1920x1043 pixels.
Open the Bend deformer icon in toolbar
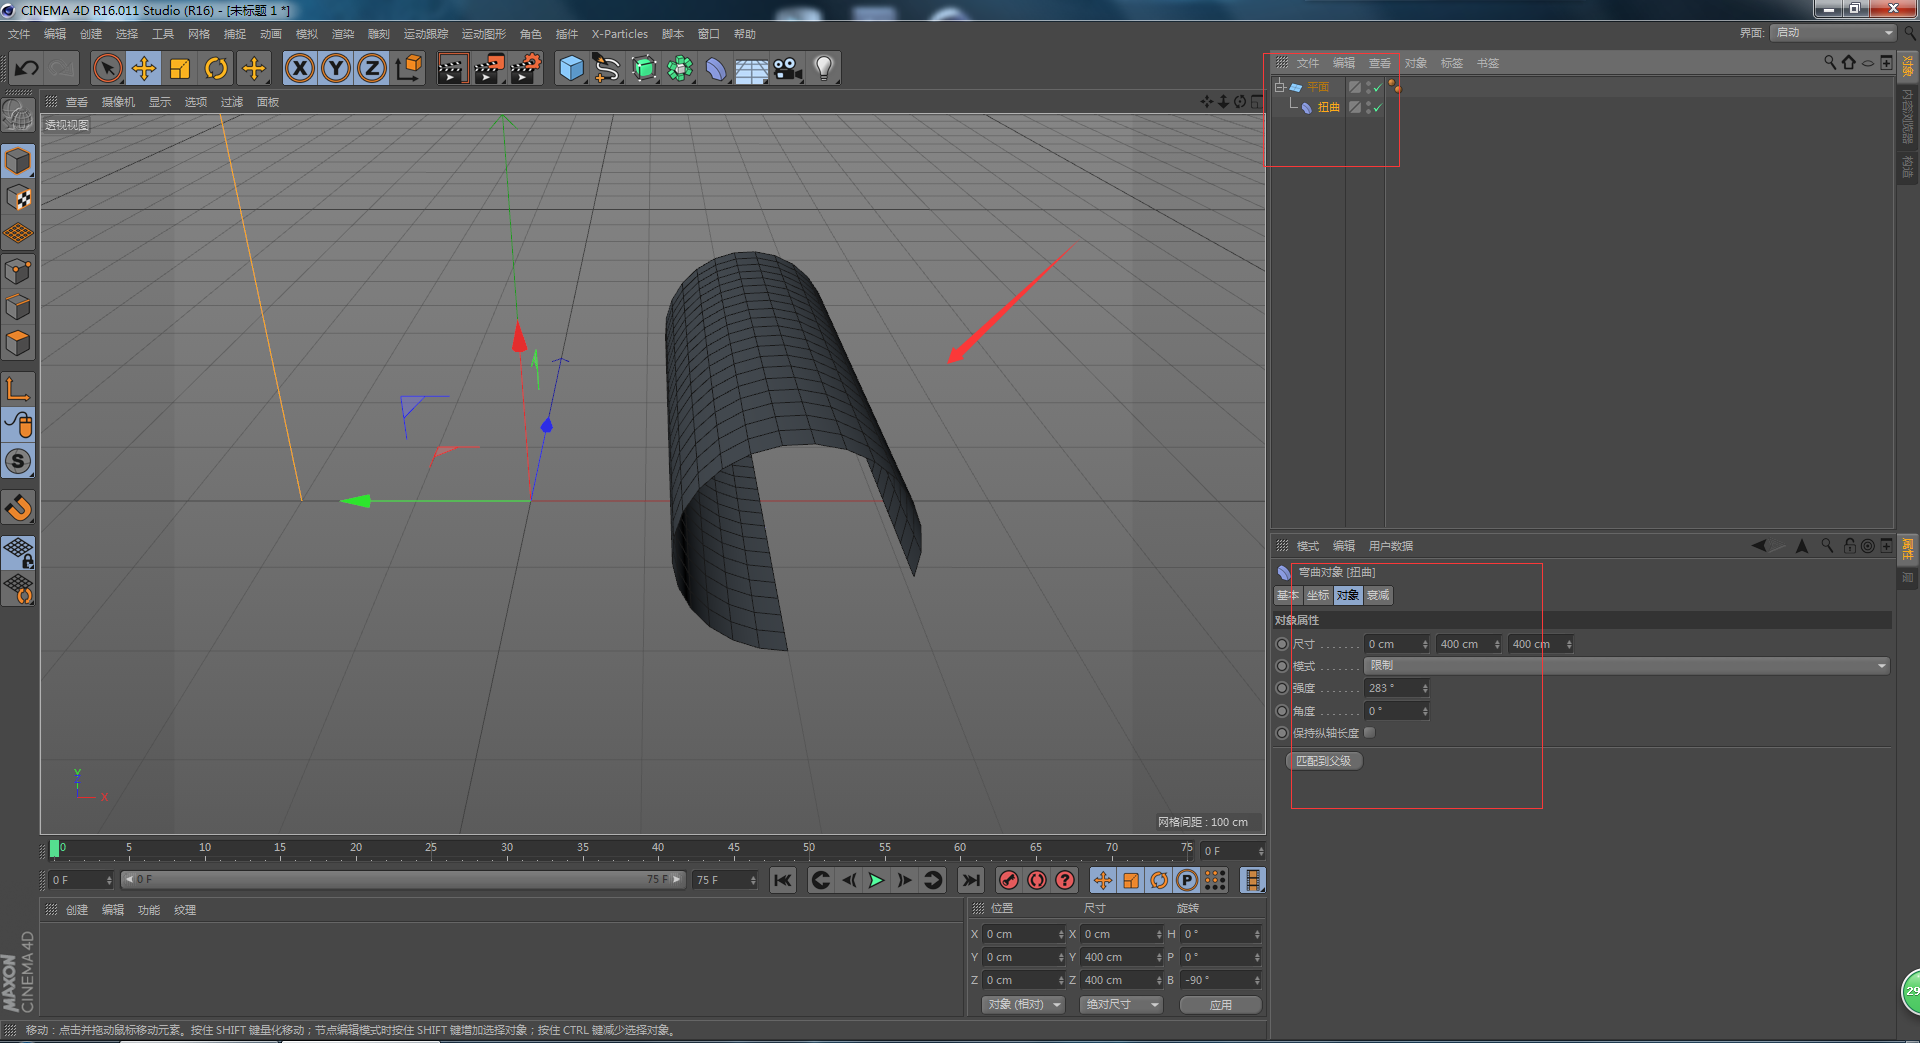pyautogui.click(x=716, y=69)
